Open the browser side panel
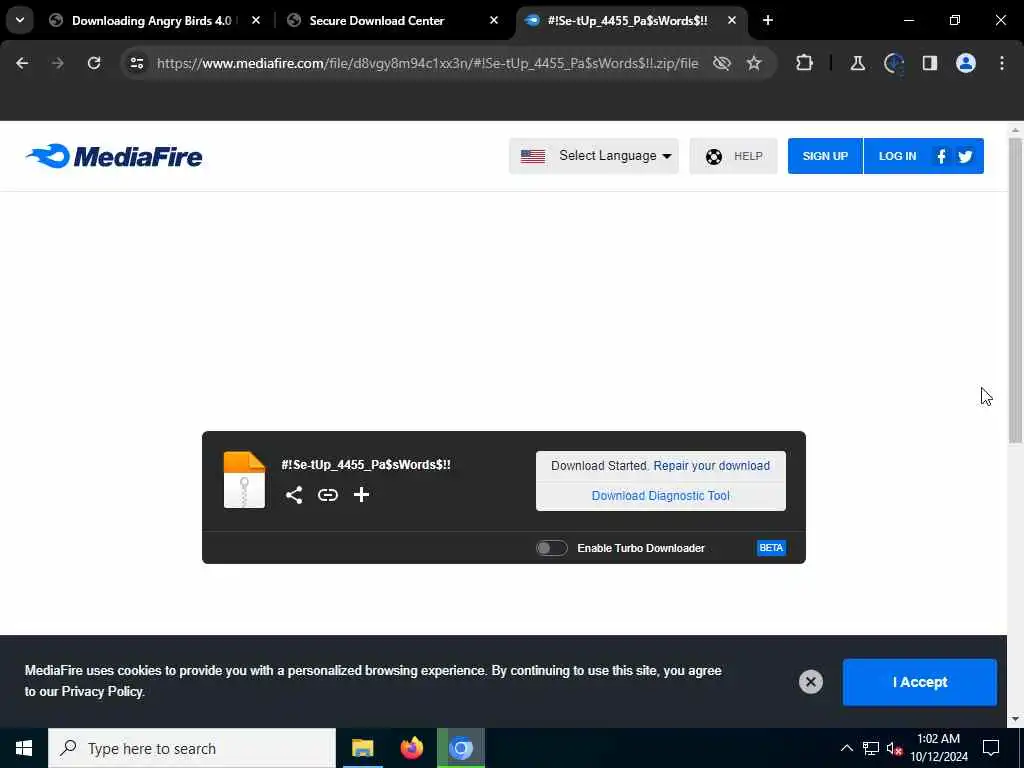The image size is (1024, 768). [x=930, y=63]
